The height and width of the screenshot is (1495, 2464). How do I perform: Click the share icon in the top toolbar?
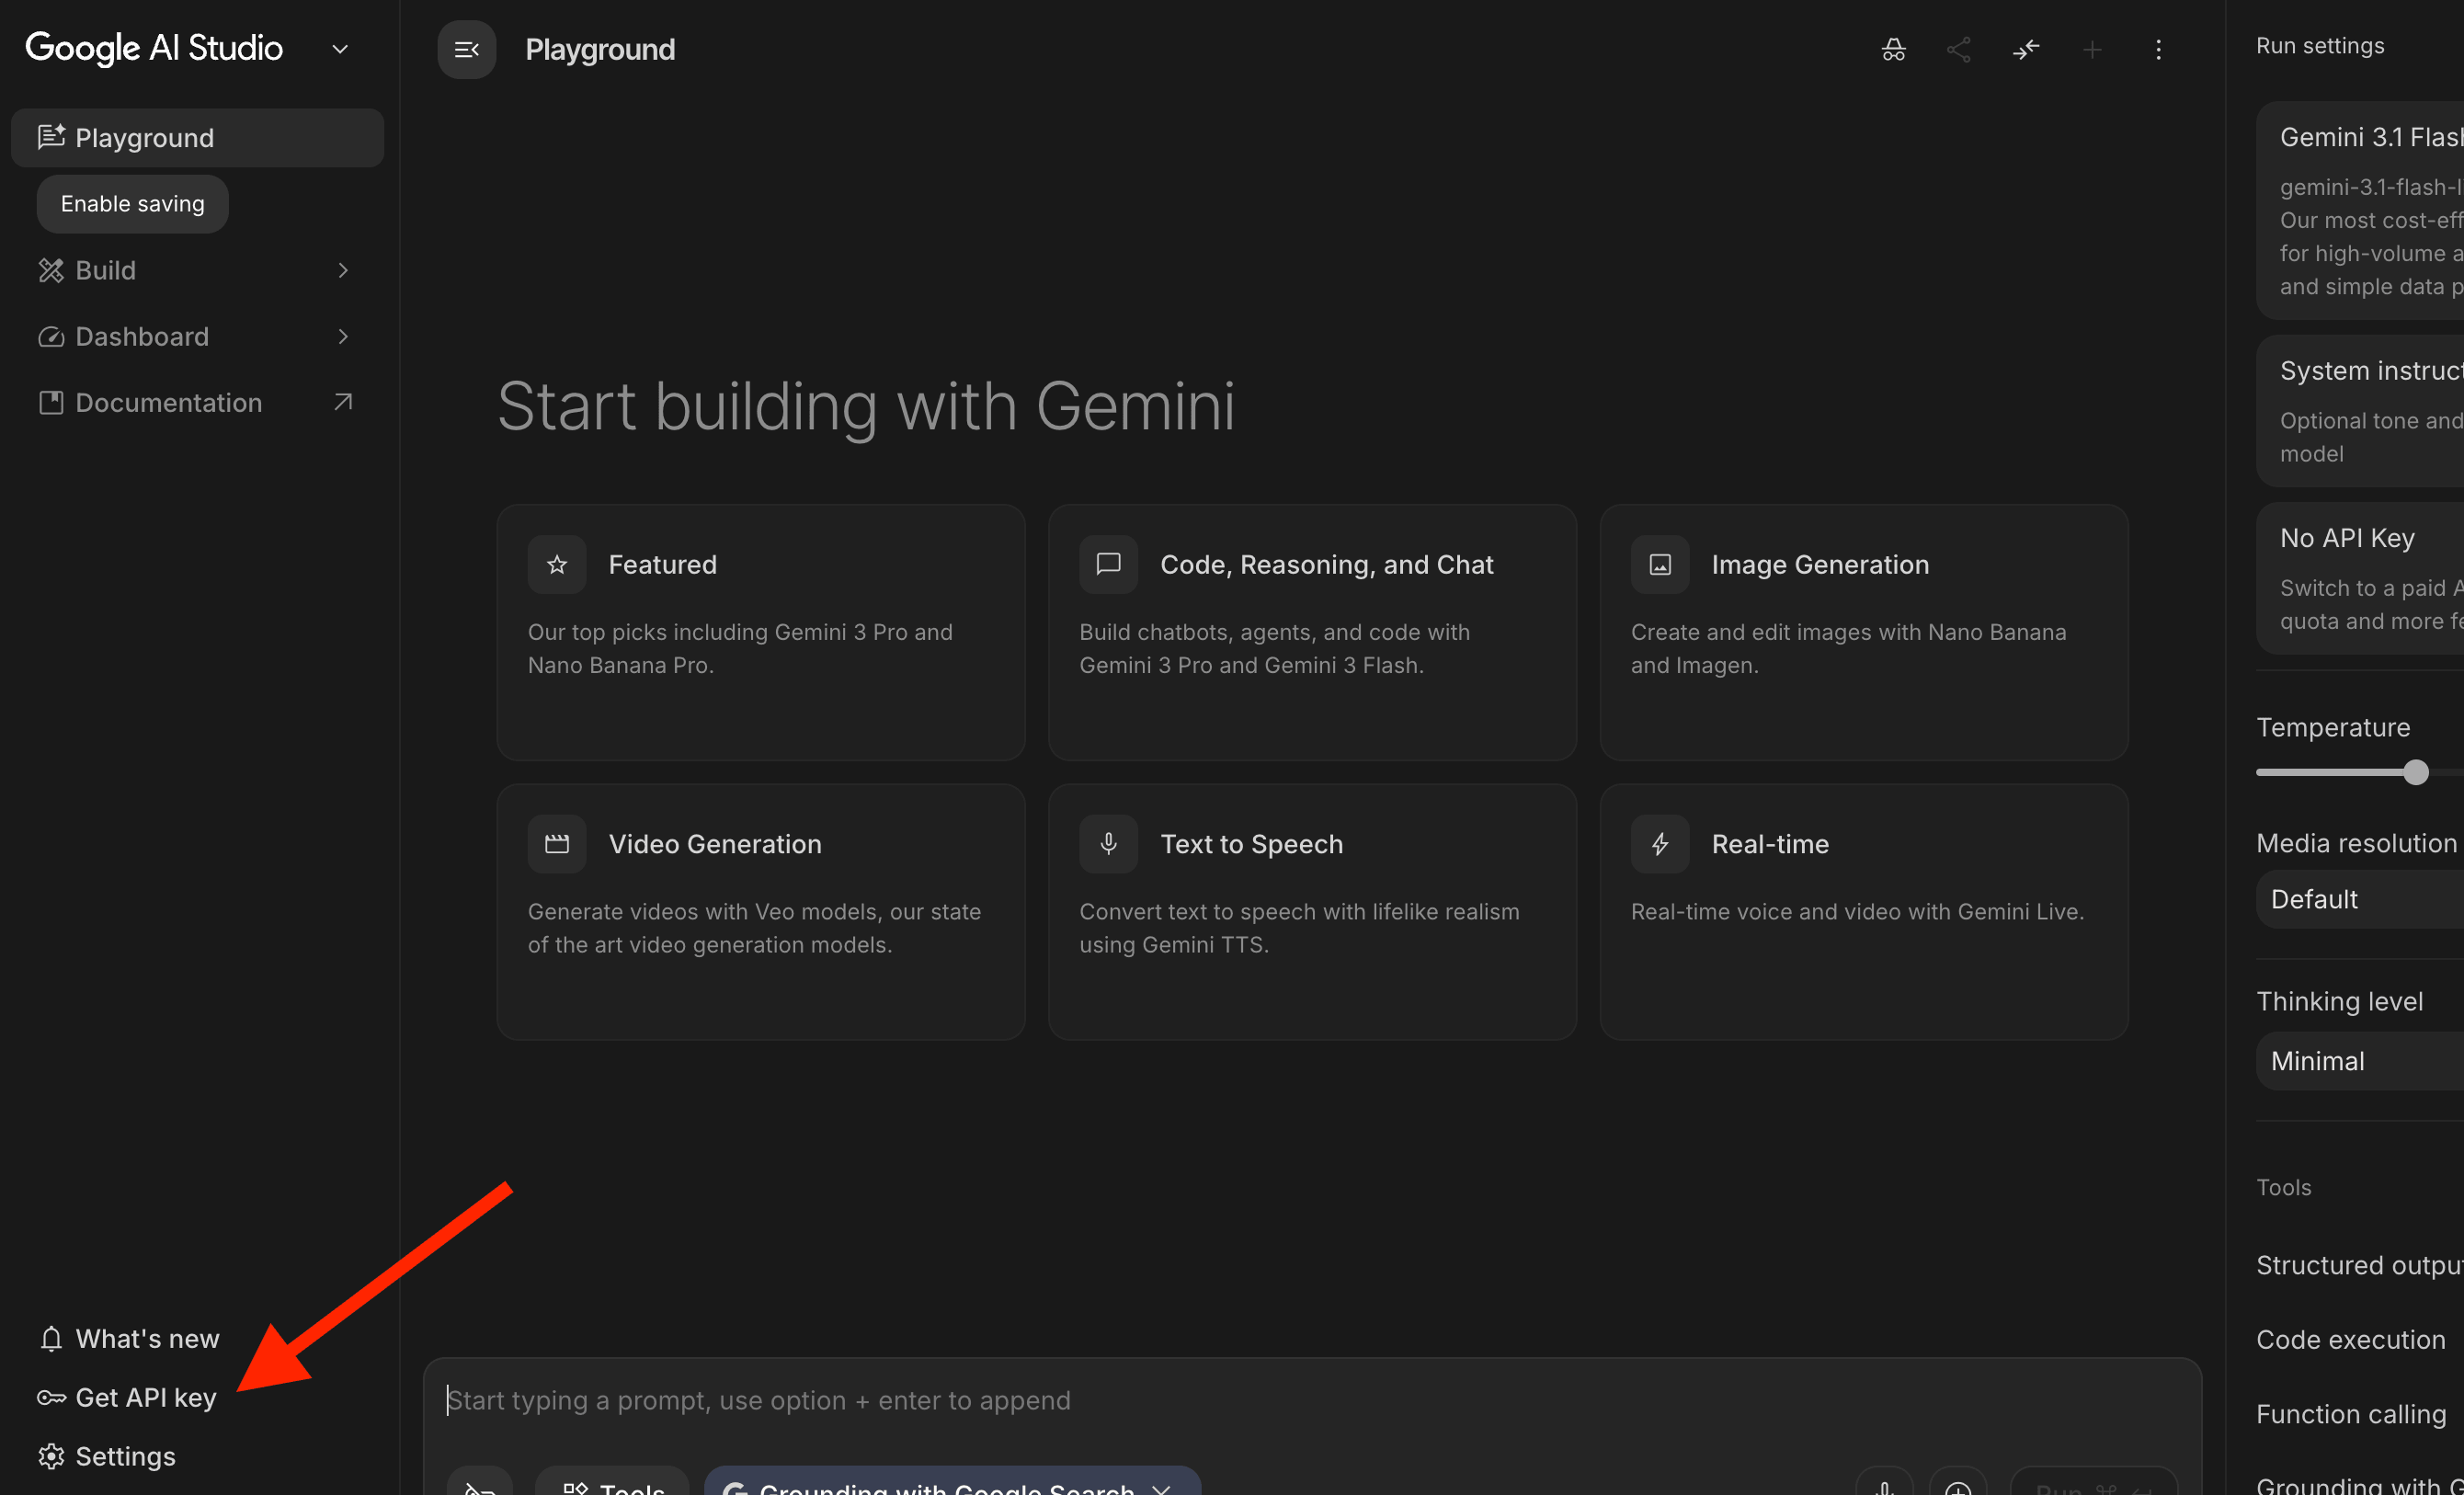[x=1959, y=49]
